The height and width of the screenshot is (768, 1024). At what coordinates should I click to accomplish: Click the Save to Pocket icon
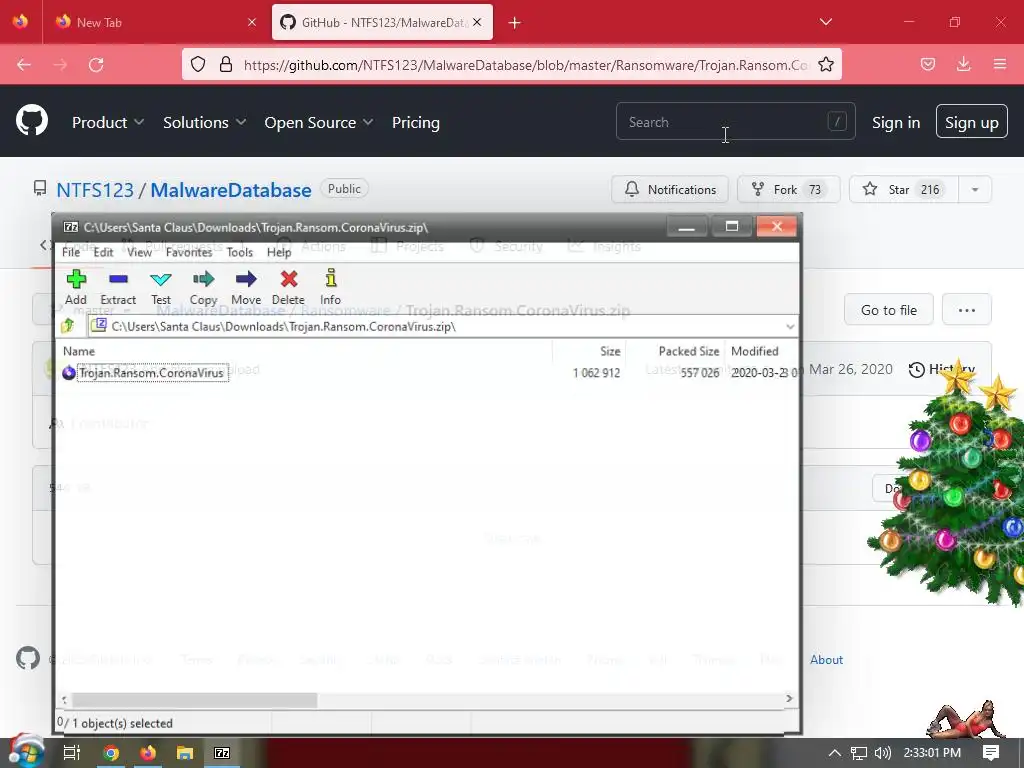[927, 64]
